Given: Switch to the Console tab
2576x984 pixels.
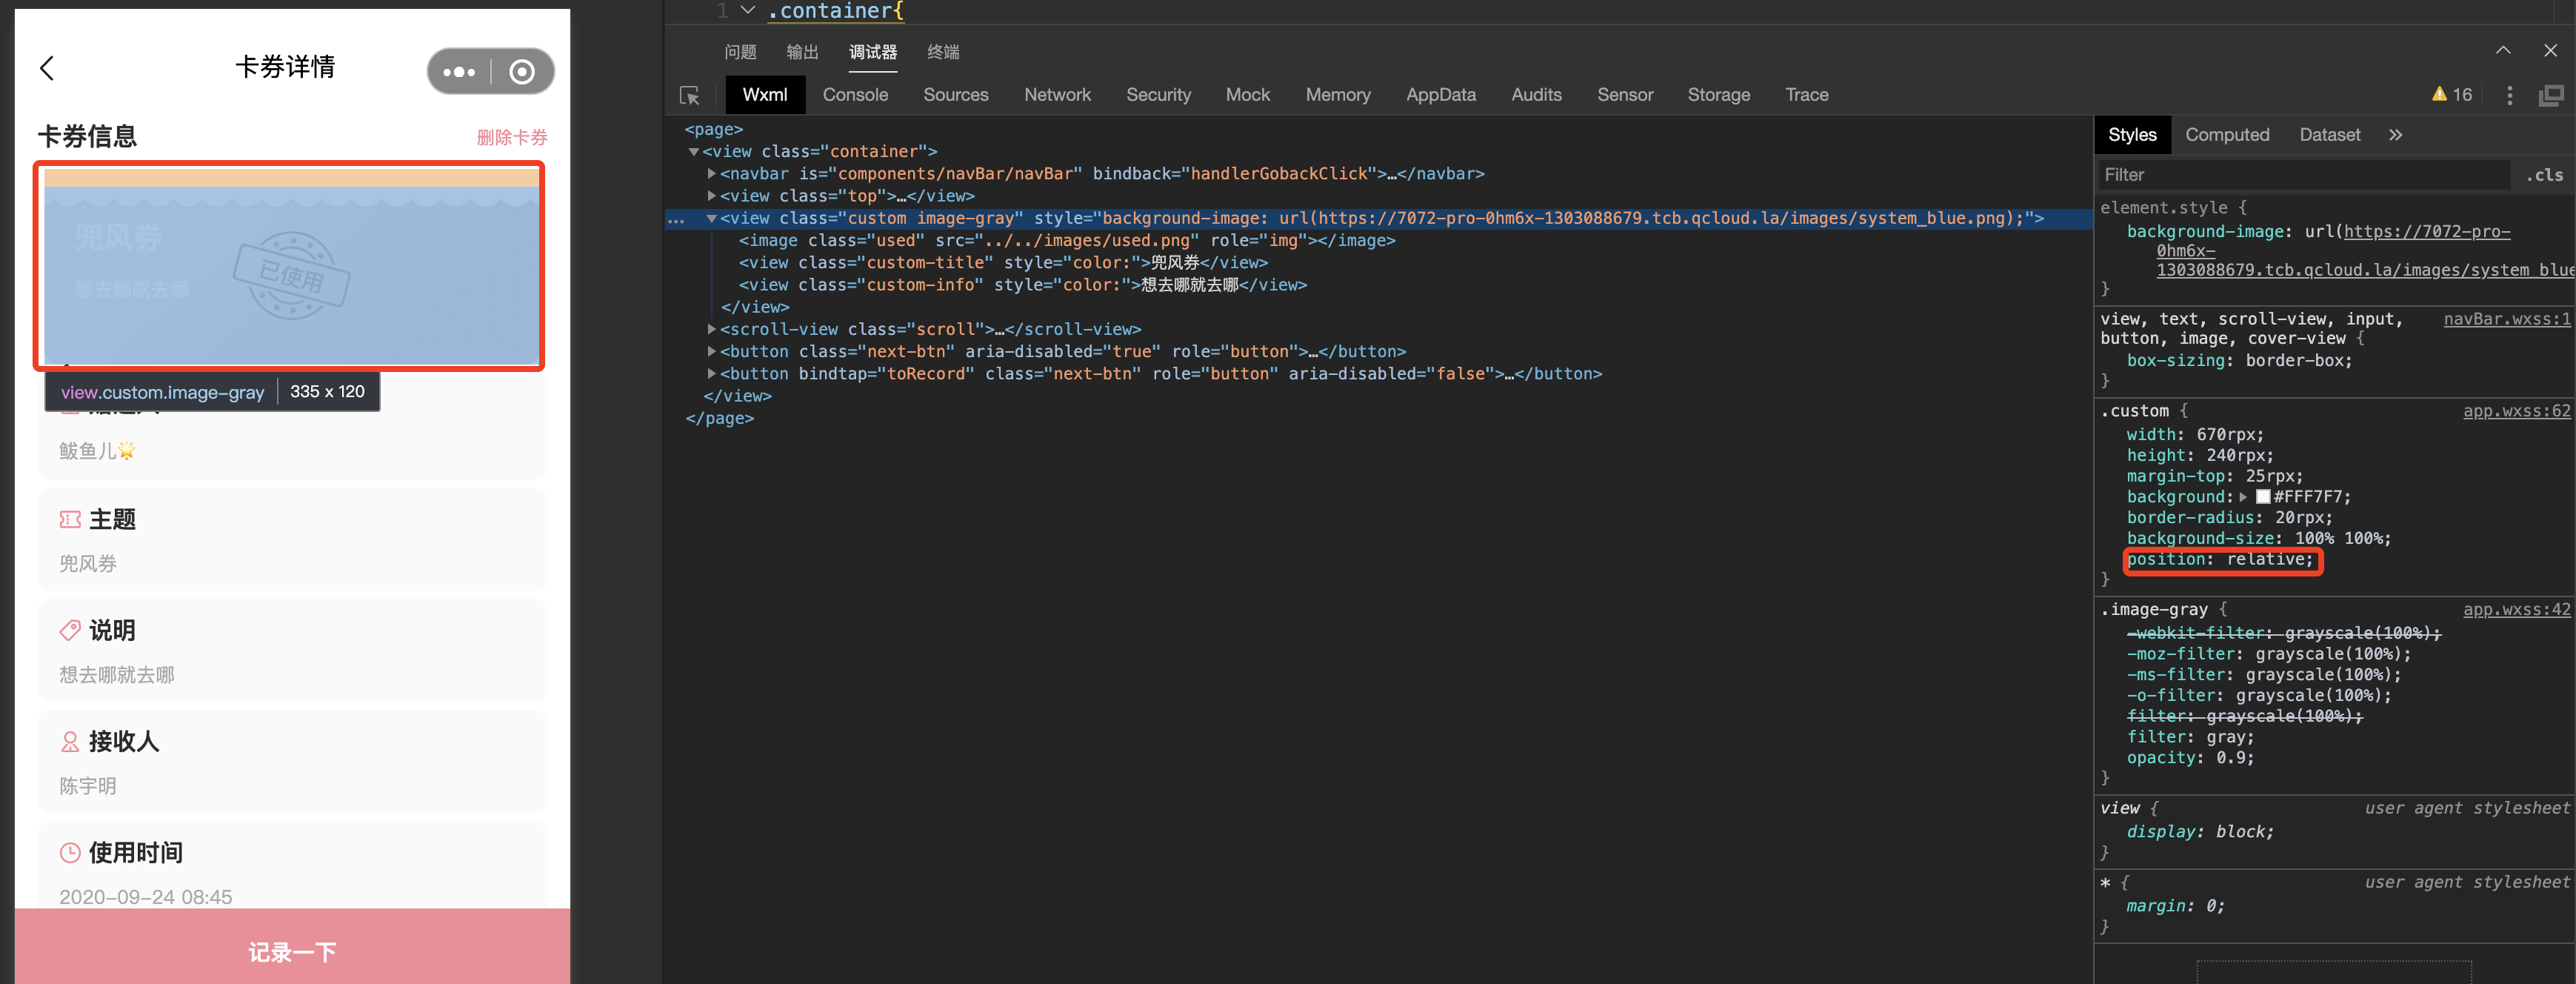Looking at the screenshot, I should click(854, 95).
